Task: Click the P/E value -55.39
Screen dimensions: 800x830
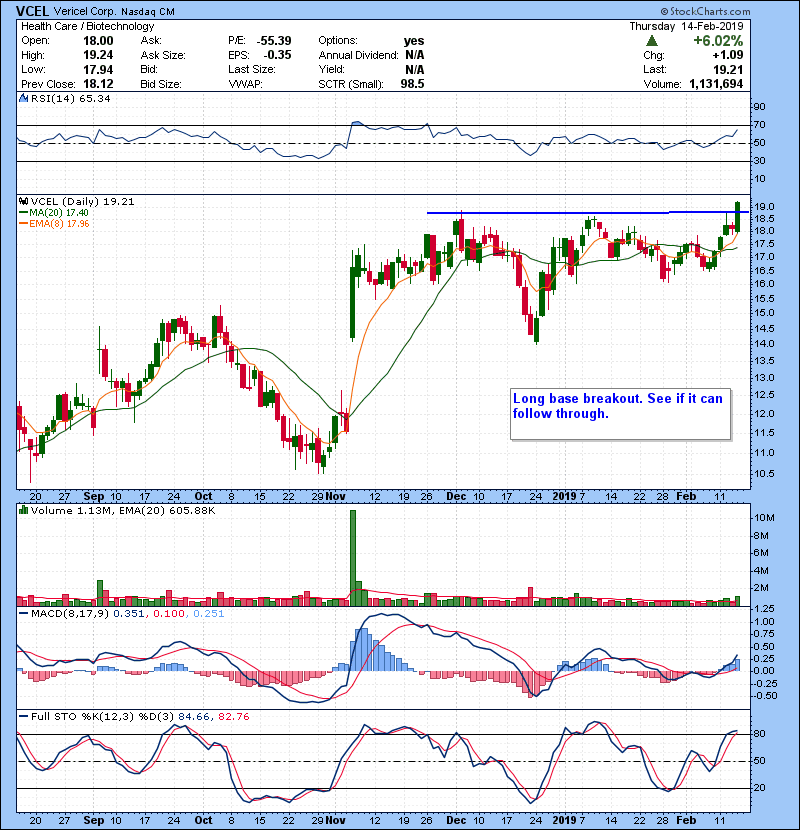Action: click(274, 41)
